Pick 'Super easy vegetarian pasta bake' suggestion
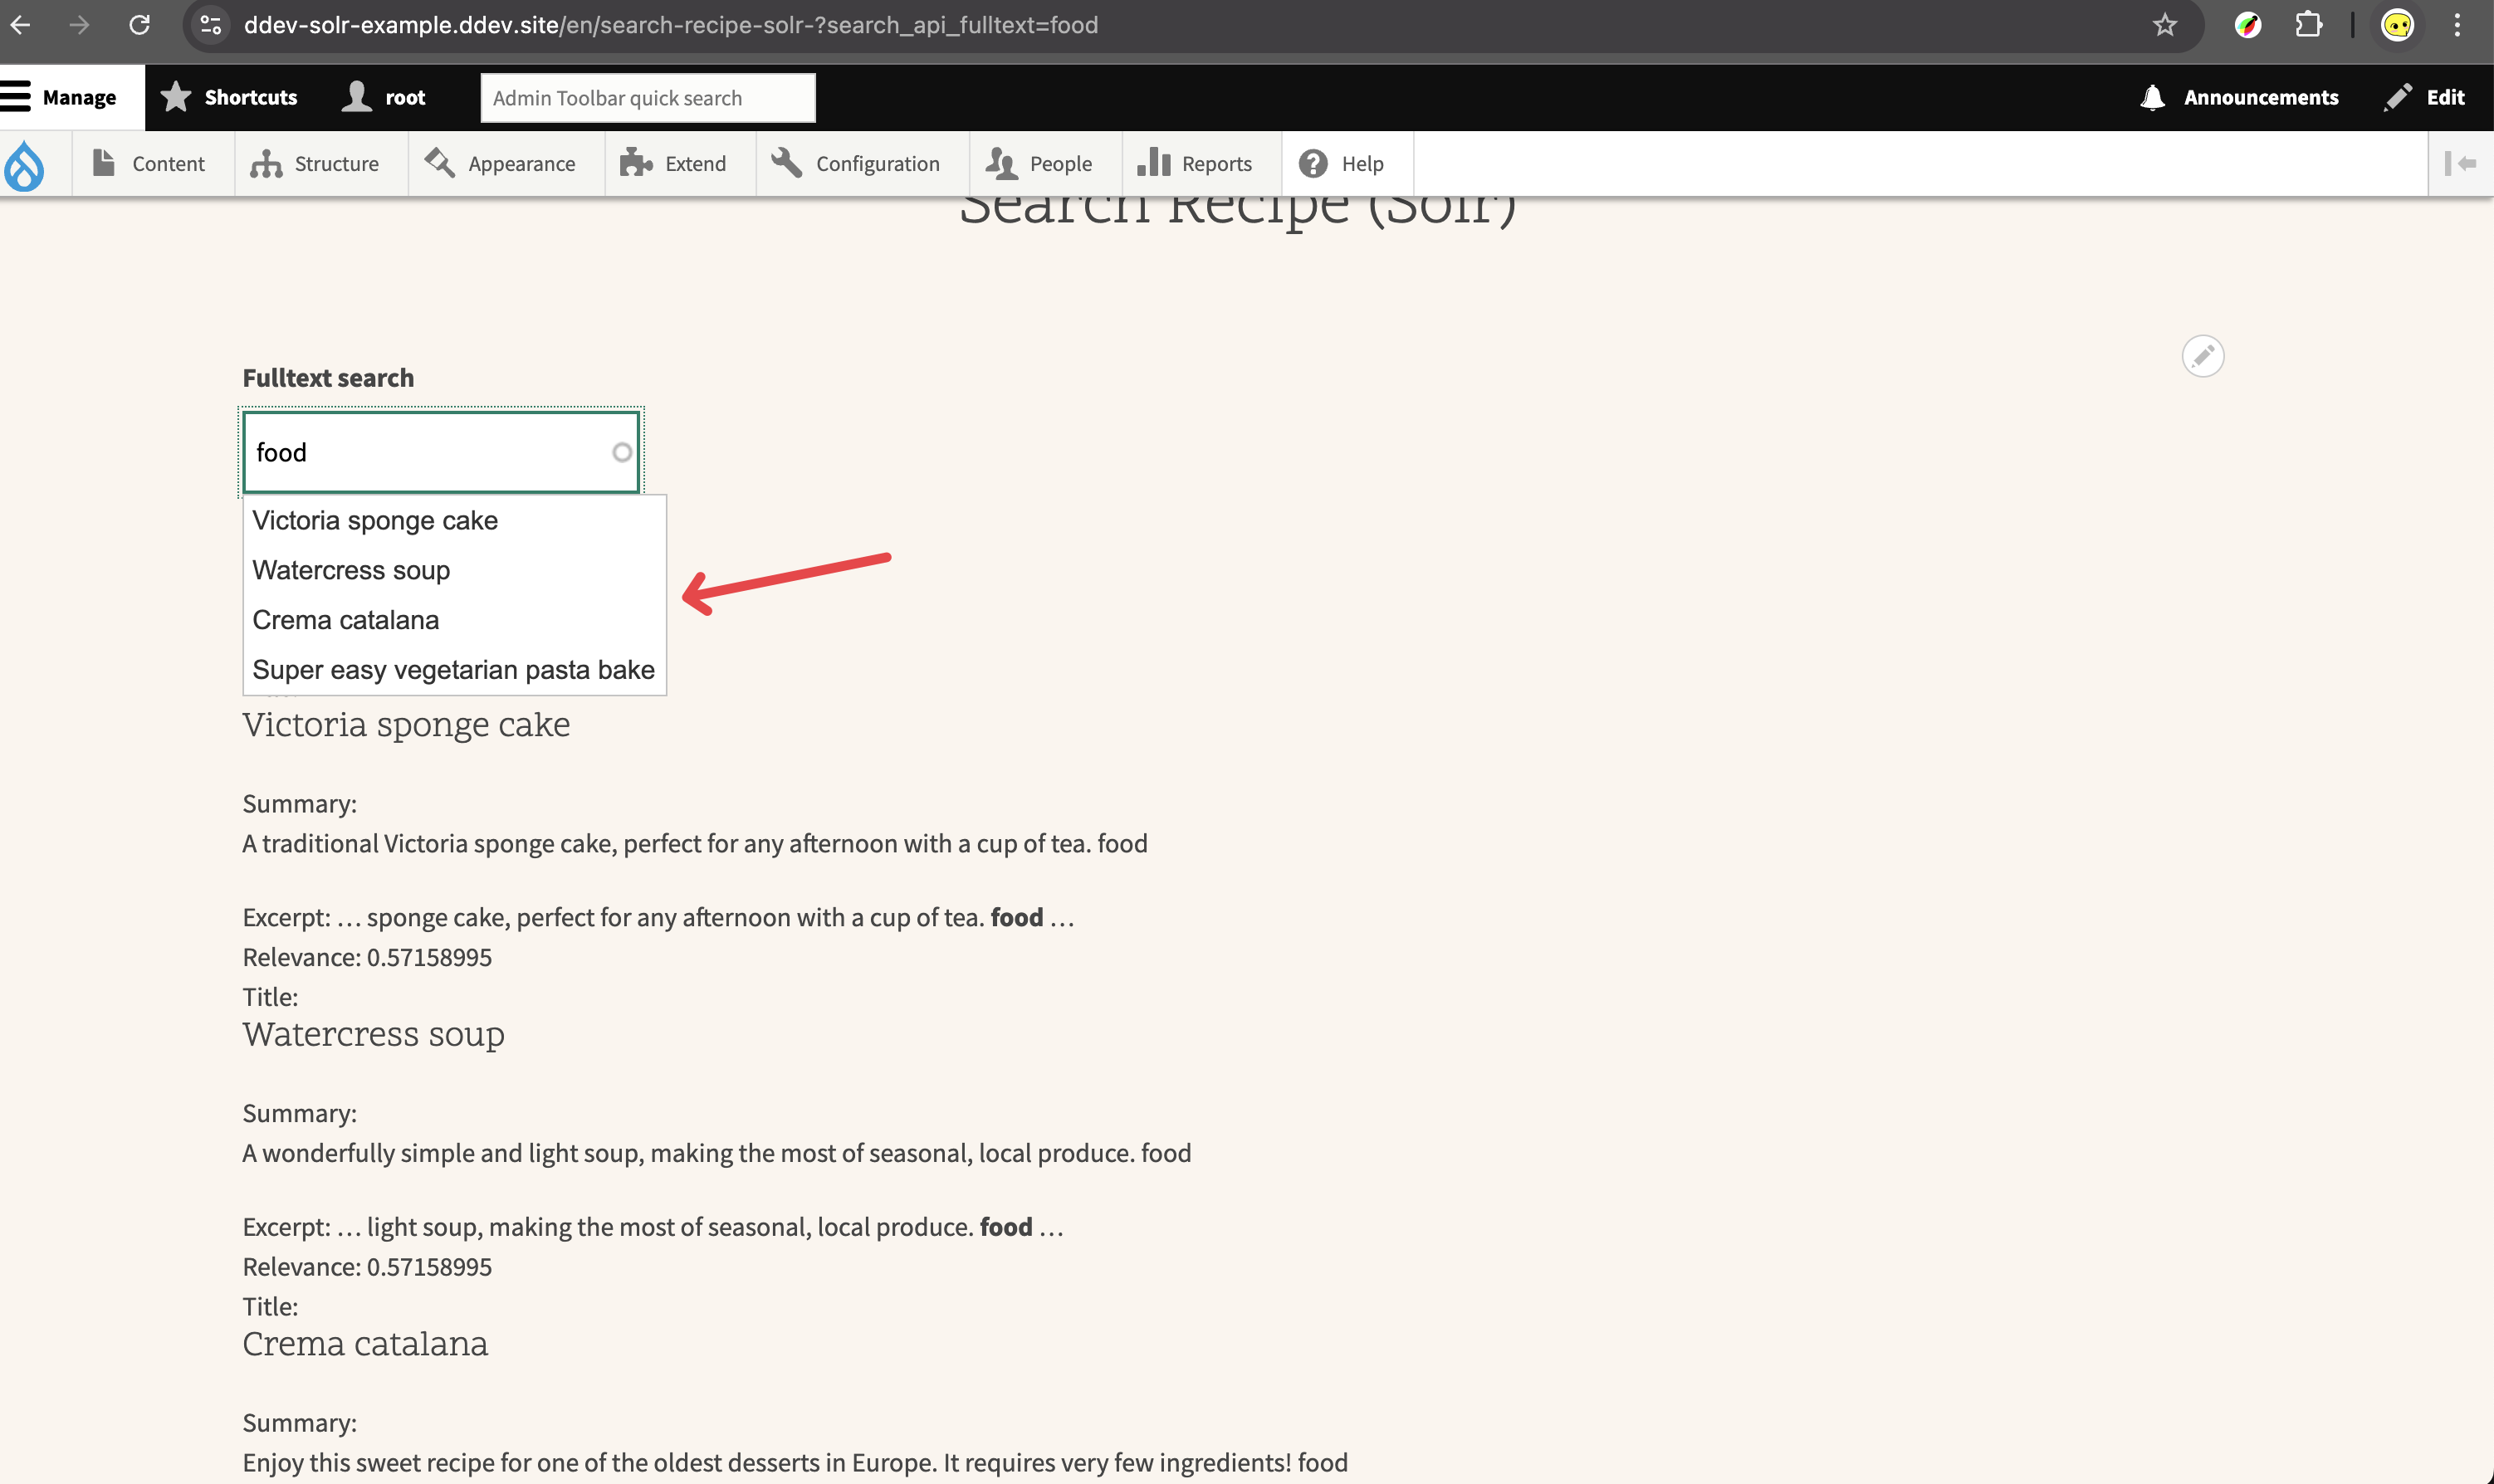The image size is (2494, 1484). click(x=453, y=670)
